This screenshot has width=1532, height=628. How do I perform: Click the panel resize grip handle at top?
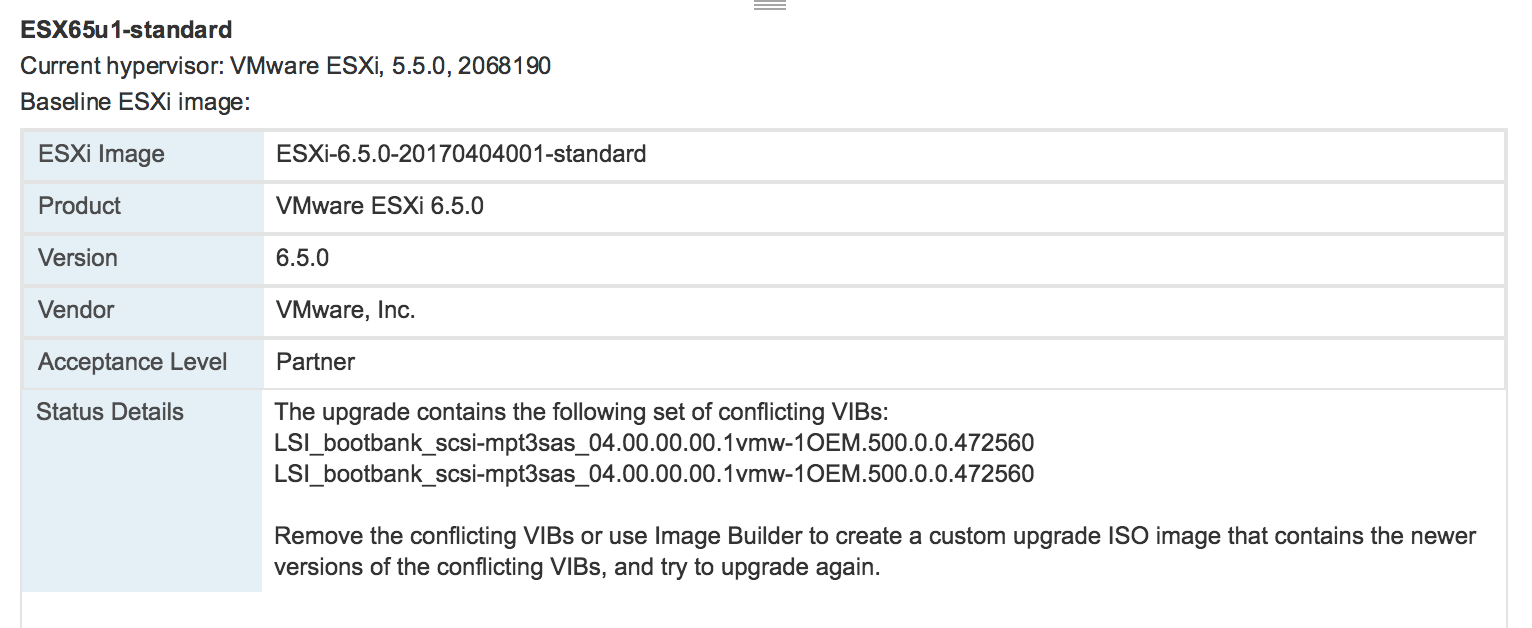[x=770, y=5]
